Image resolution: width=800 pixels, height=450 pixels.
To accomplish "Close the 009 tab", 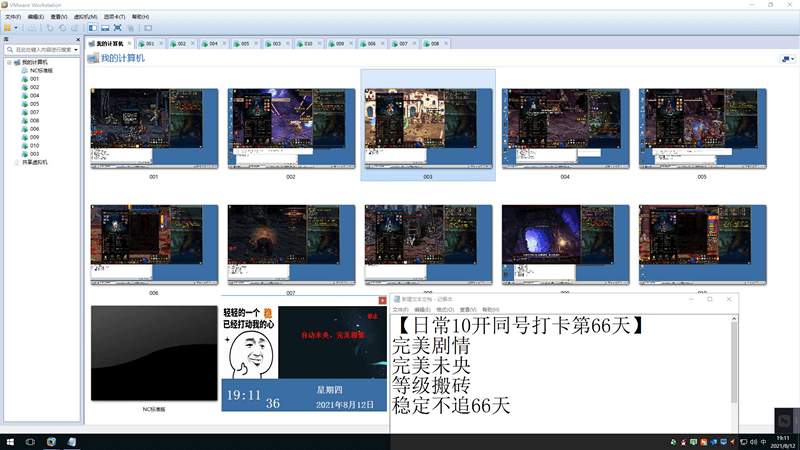I will (x=351, y=43).
